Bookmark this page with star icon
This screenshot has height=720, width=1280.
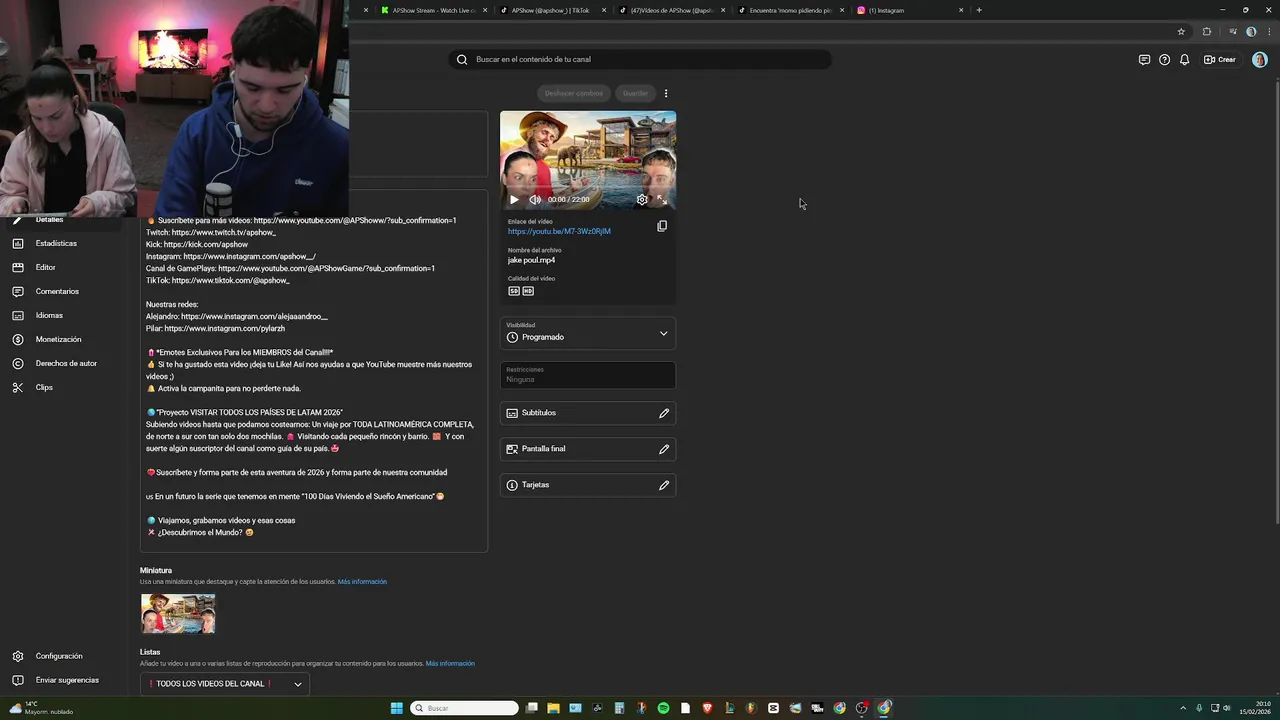(1181, 31)
